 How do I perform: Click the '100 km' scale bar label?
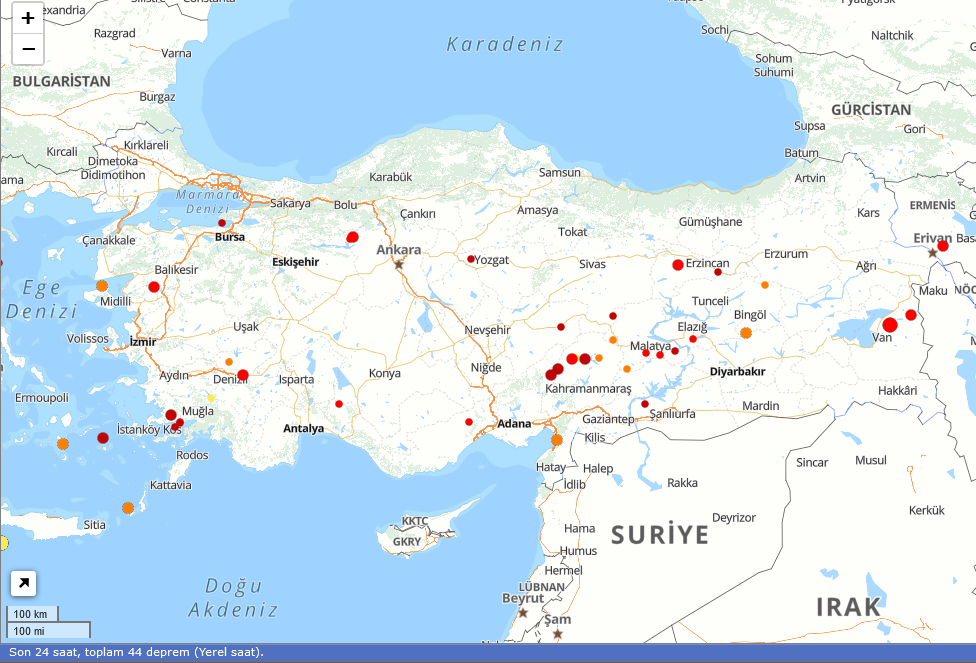(30, 614)
